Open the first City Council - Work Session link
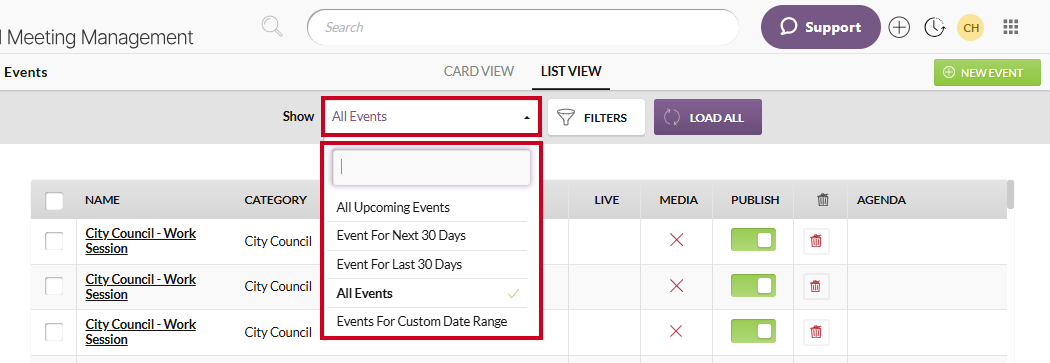Viewport: 1050px width, 363px height. tap(141, 240)
